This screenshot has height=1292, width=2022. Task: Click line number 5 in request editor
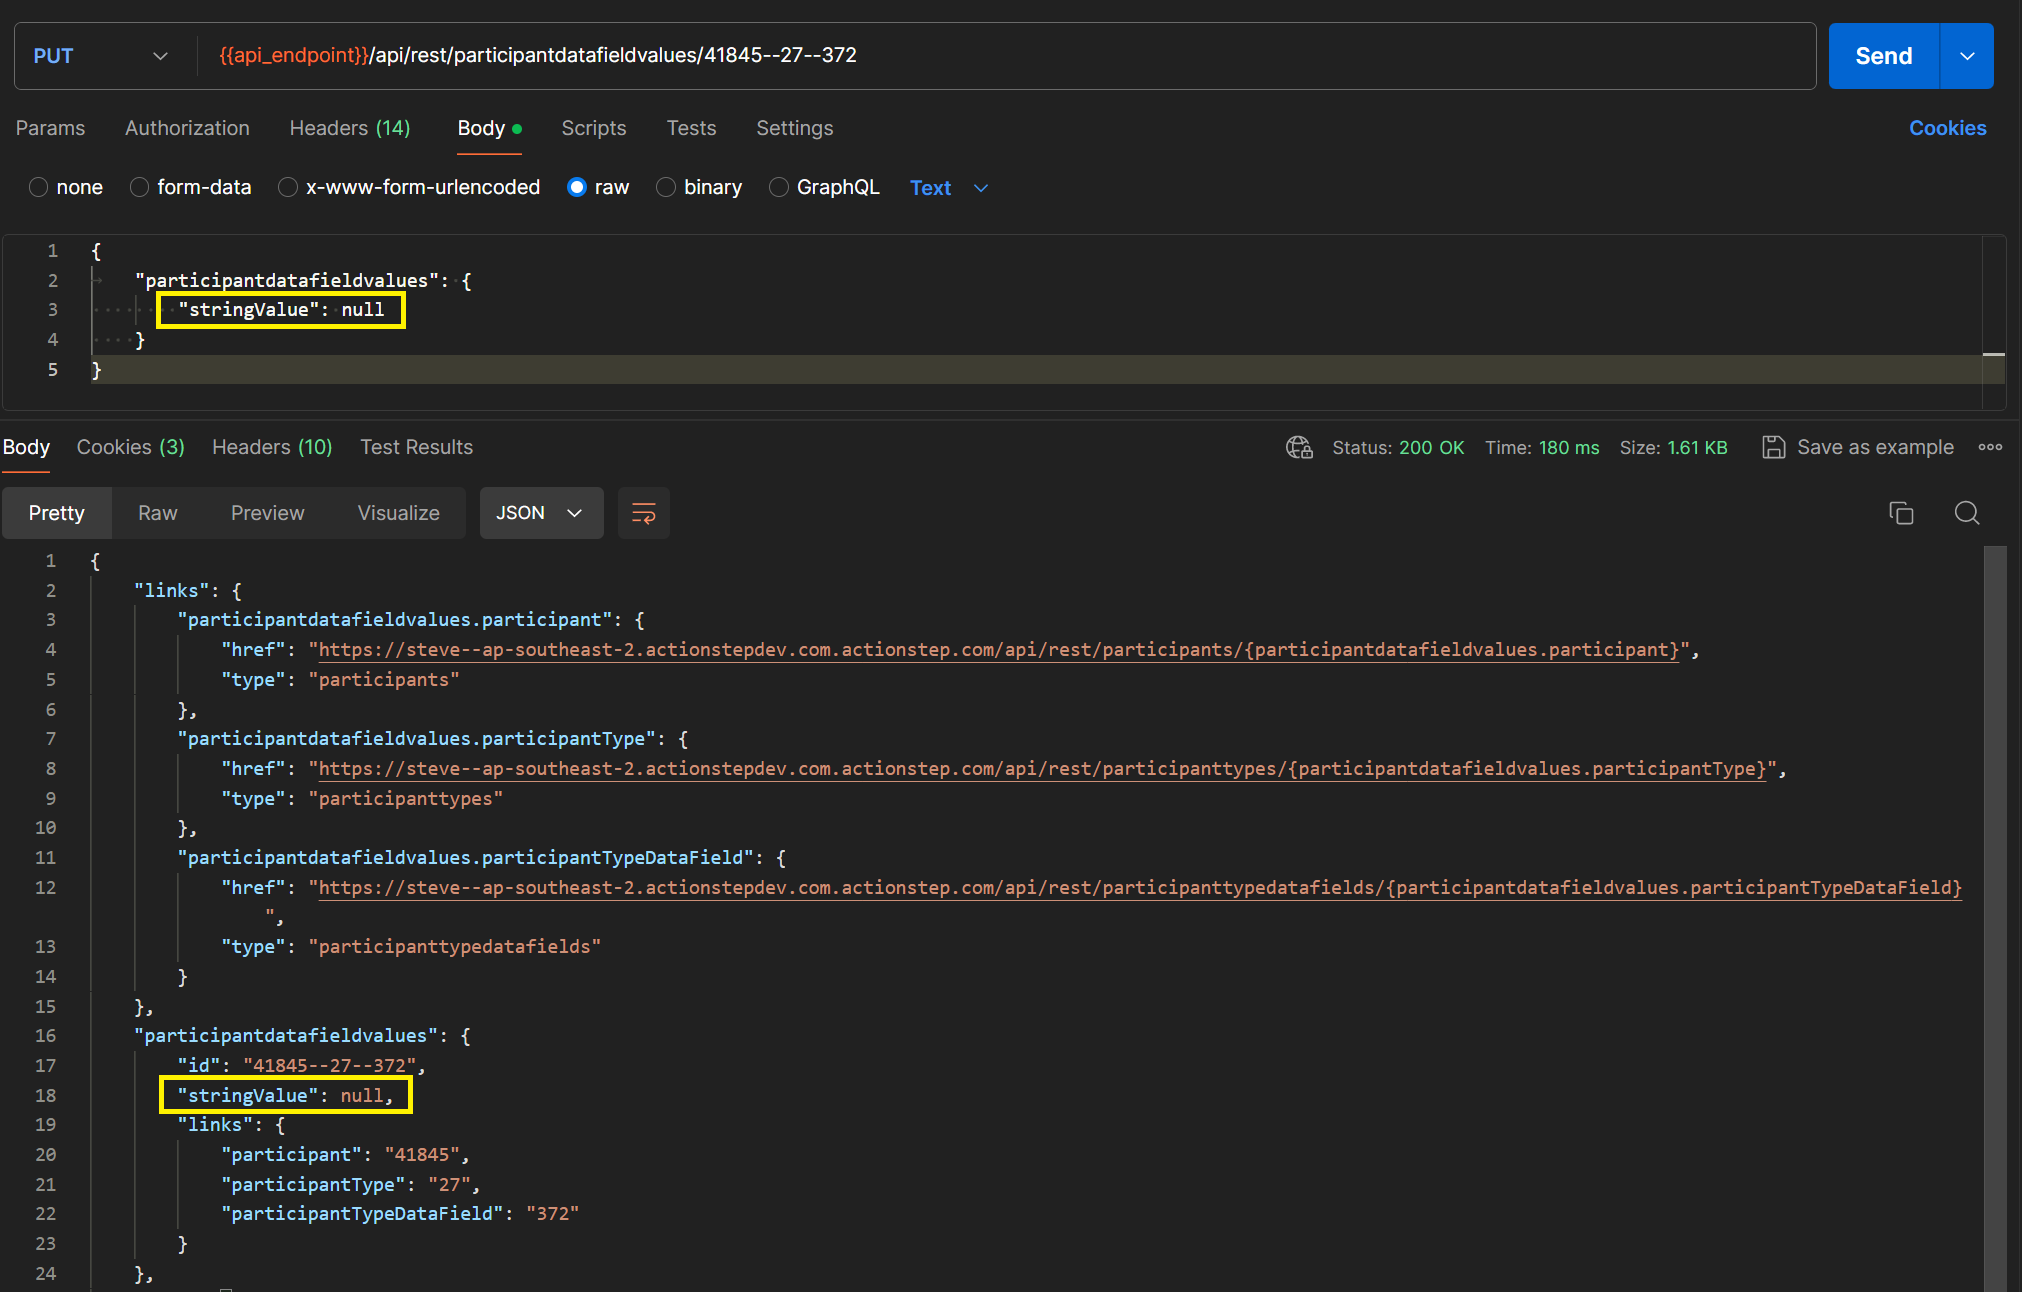[x=53, y=370]
